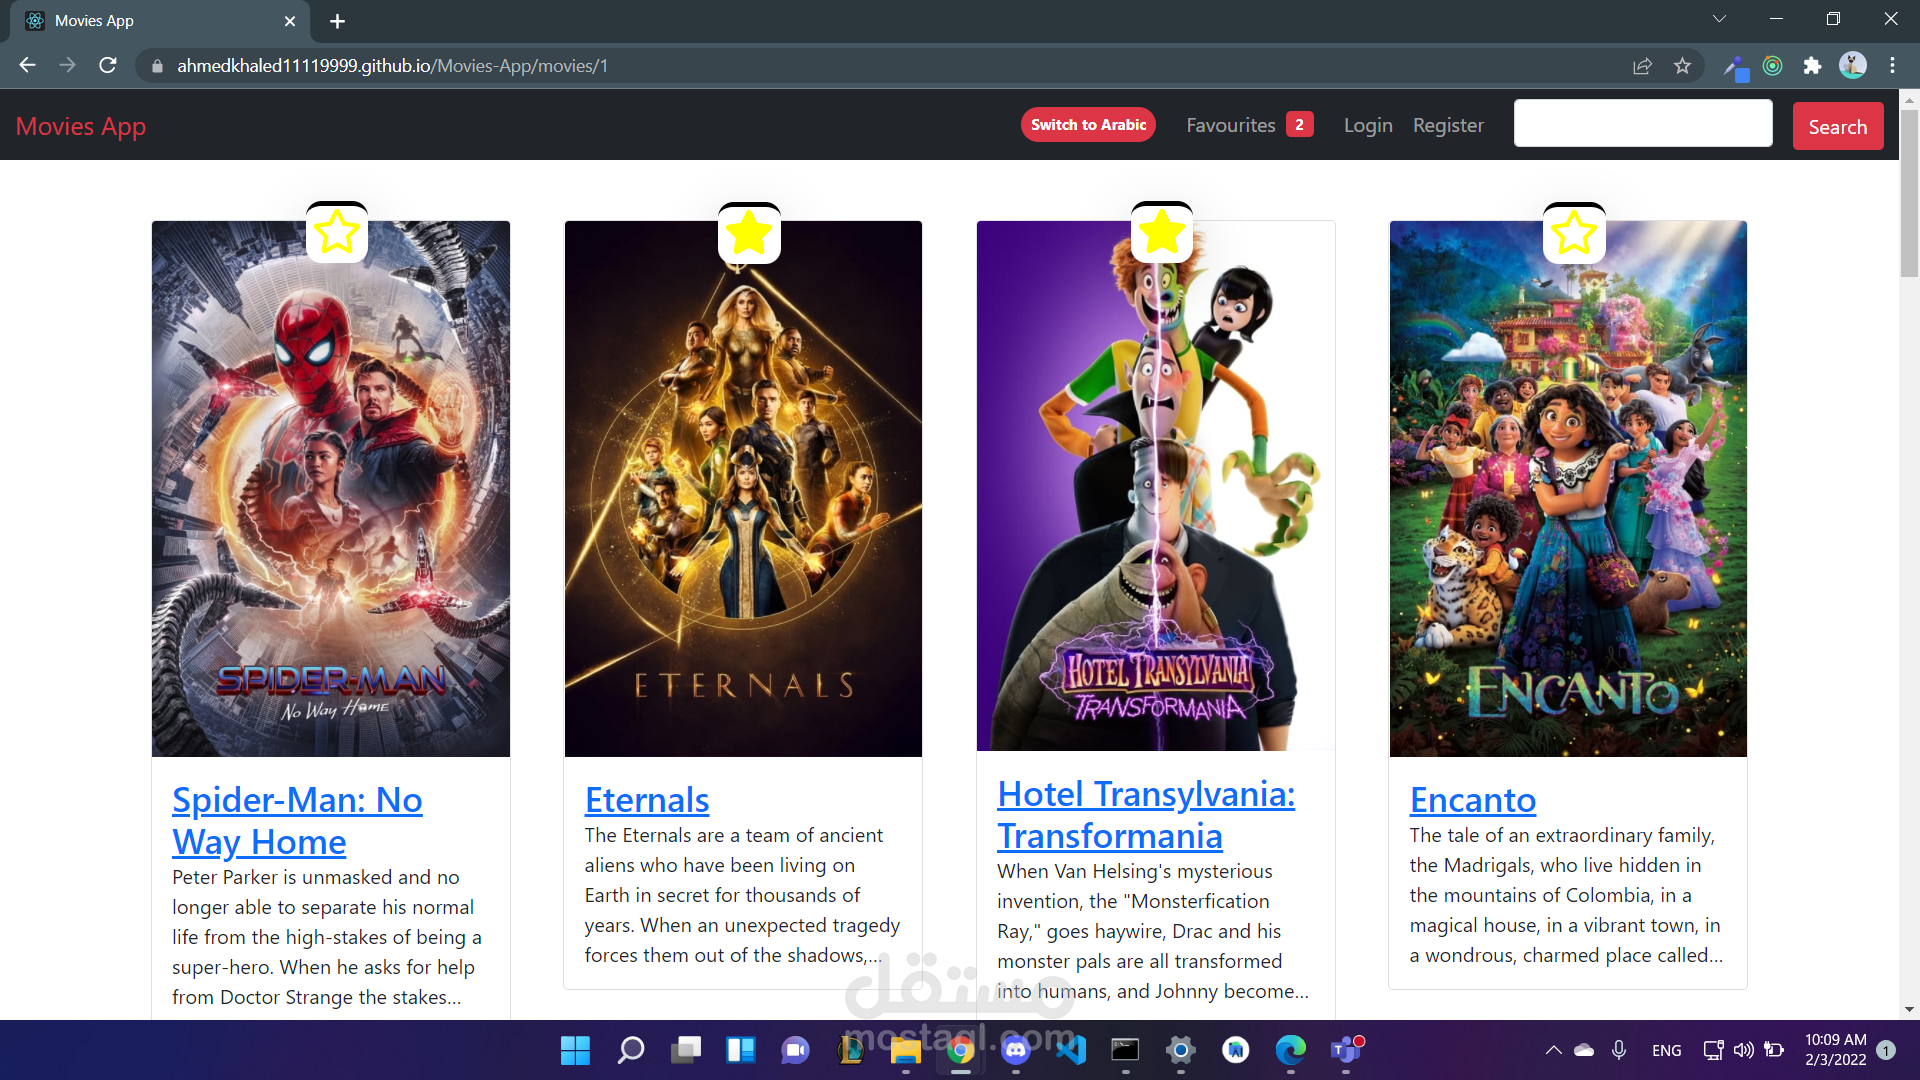Select the Movies App browser tab

click(160, 21)
